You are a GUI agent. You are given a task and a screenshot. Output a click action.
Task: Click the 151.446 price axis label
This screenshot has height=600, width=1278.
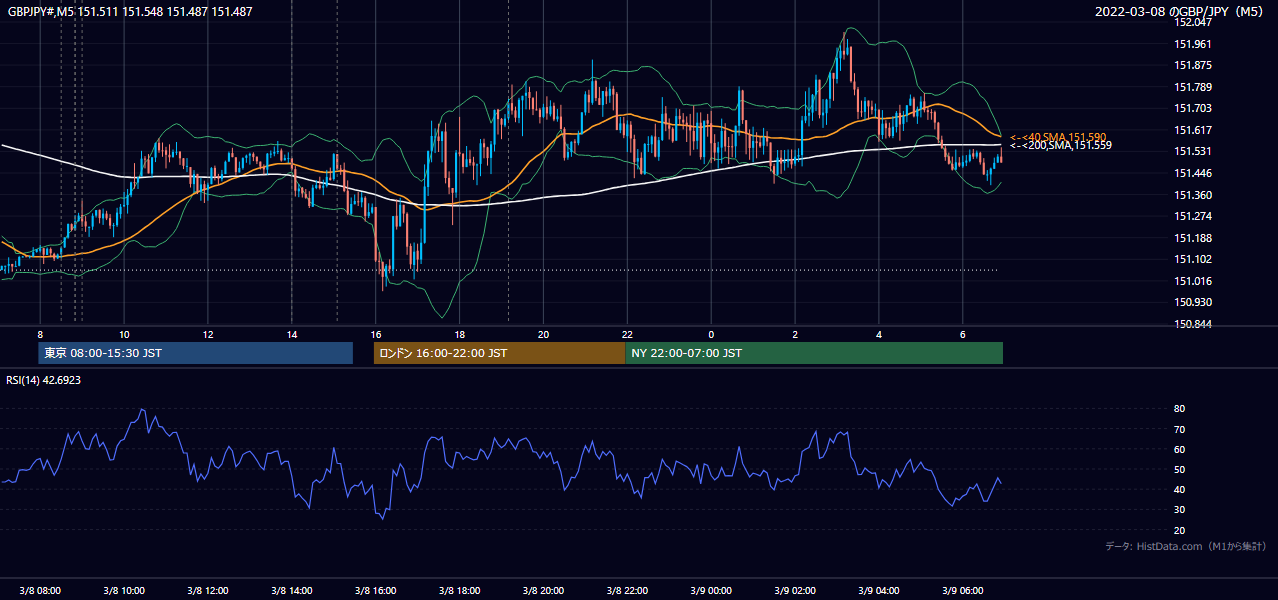[x=1194, y=174]
